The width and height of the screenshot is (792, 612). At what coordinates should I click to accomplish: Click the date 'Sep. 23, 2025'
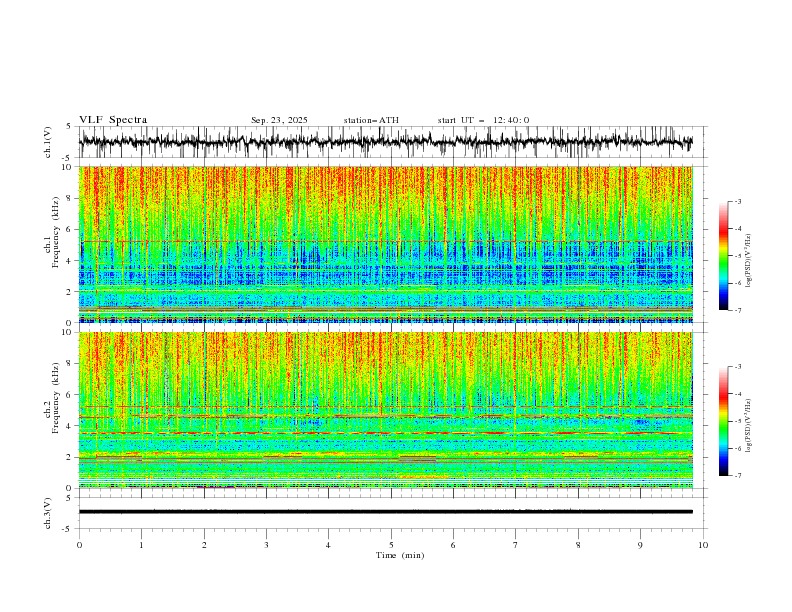point(279,120)
